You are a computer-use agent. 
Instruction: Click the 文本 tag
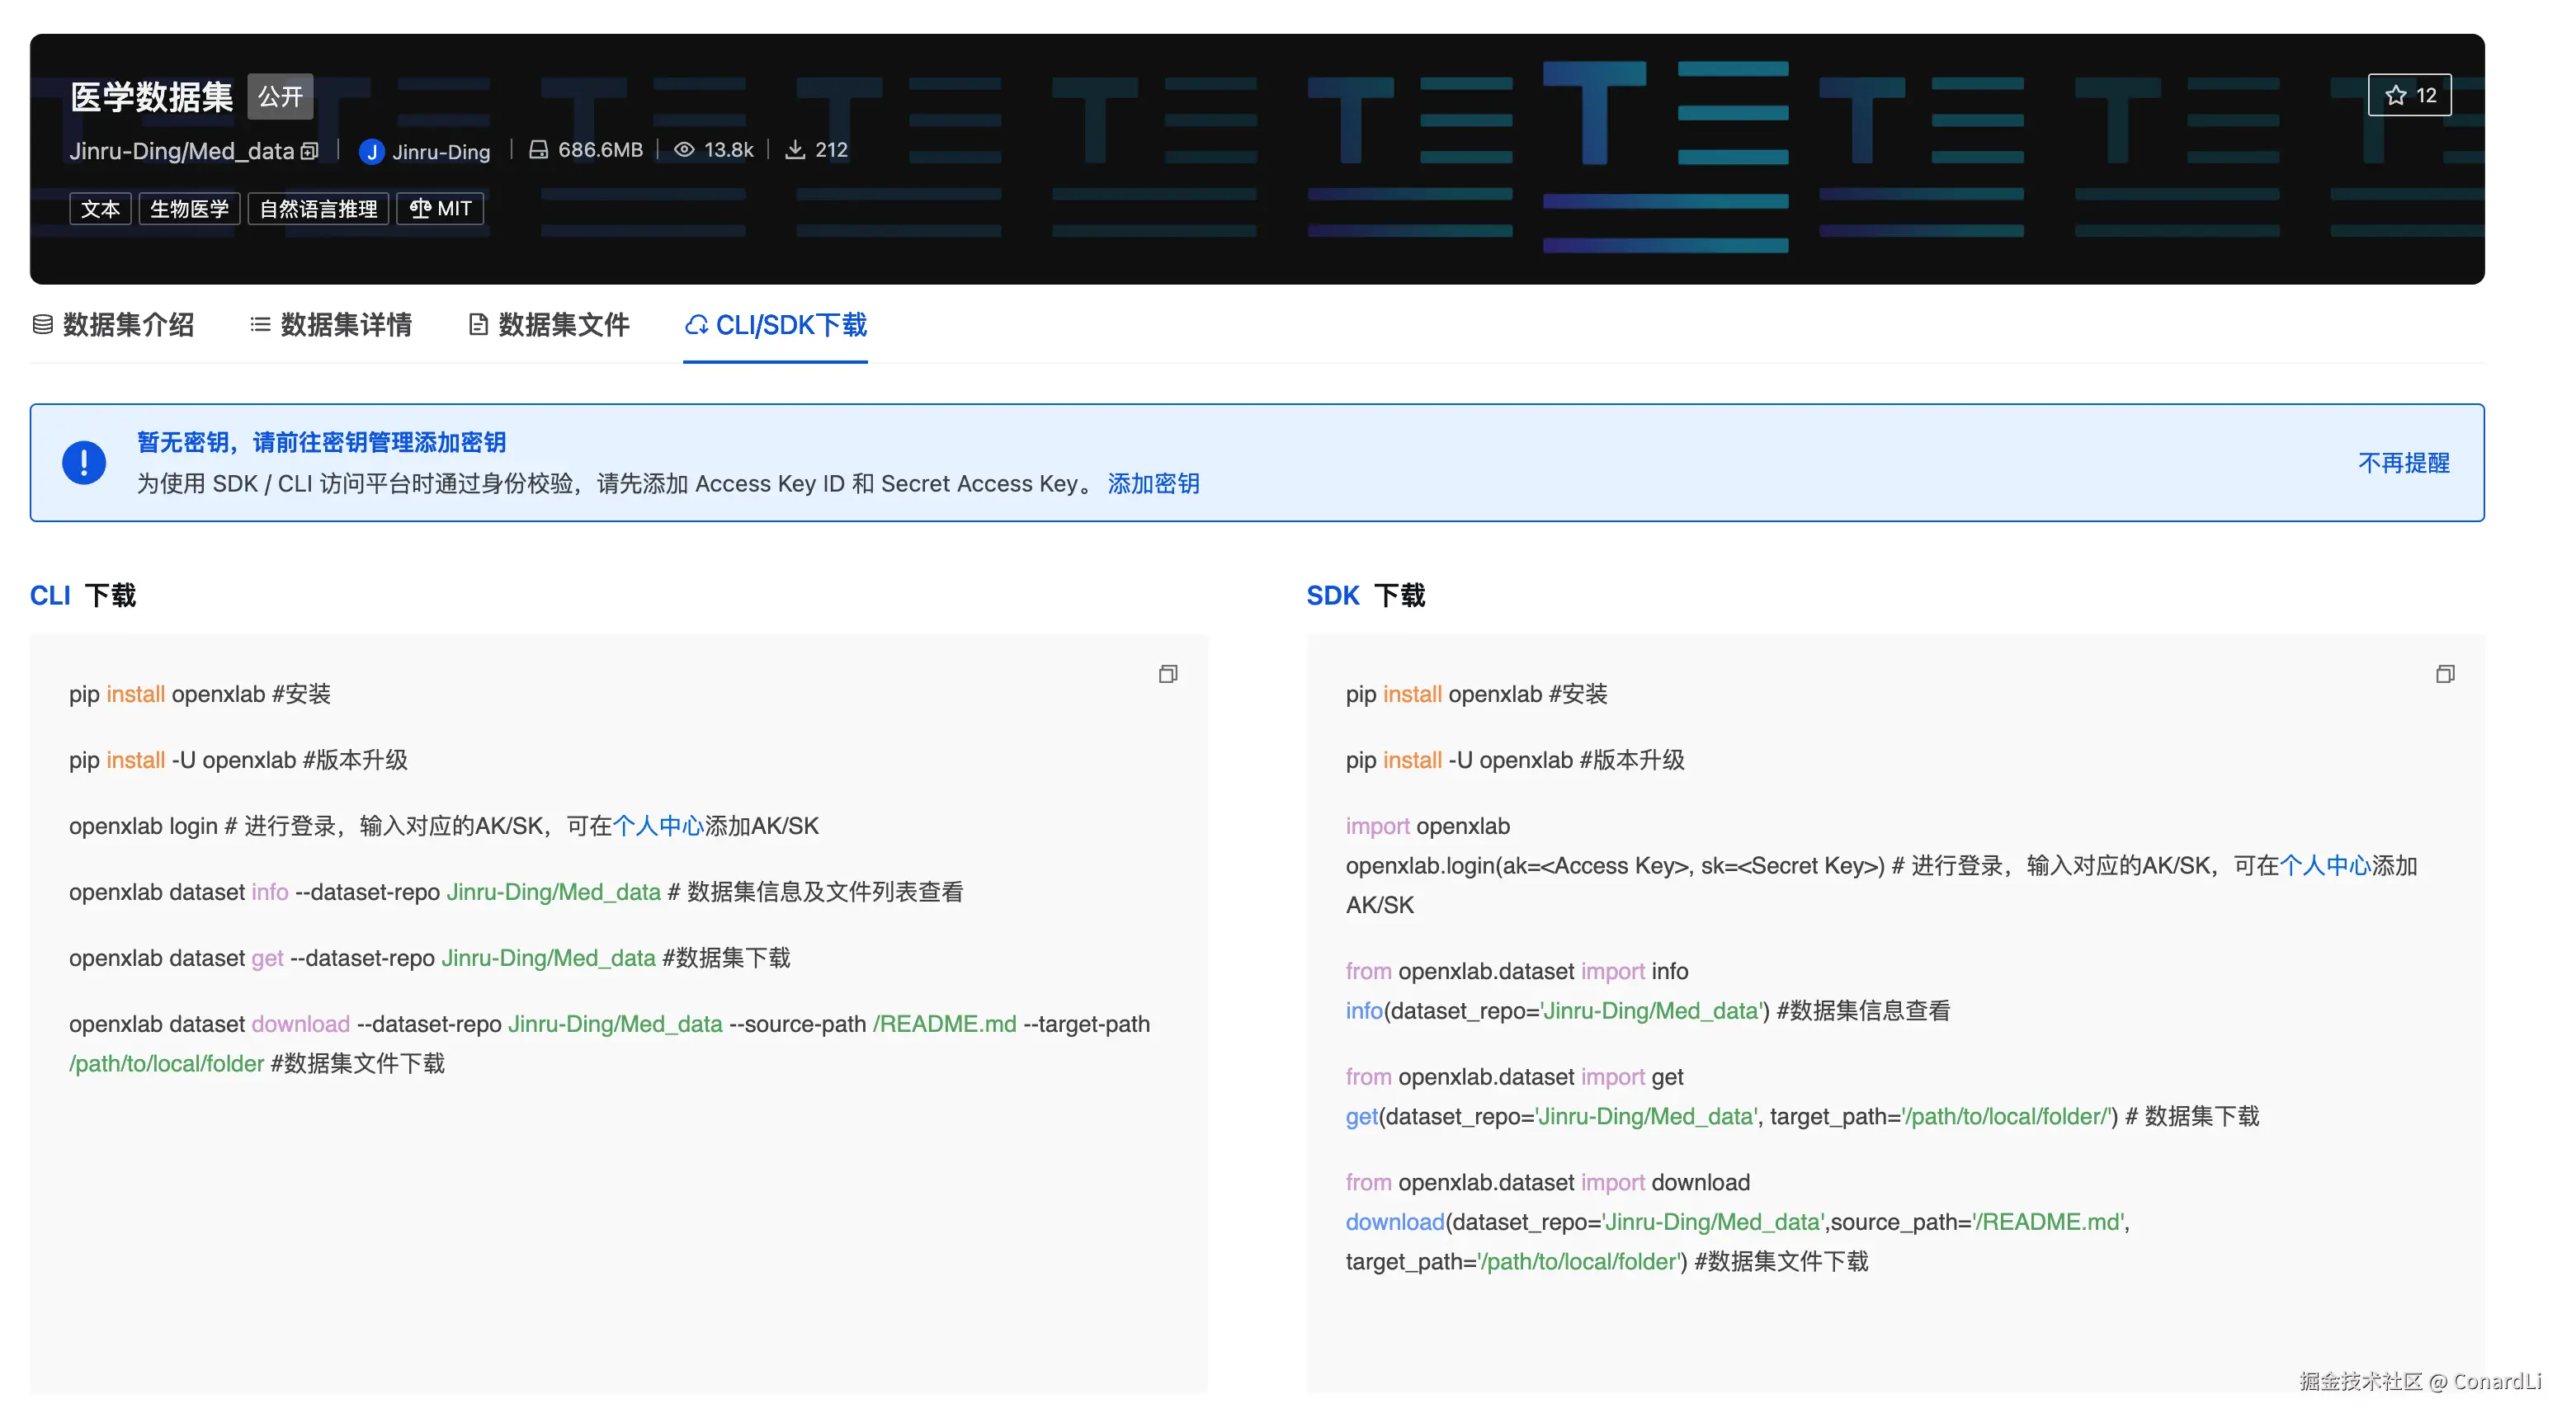pos(100,208)
